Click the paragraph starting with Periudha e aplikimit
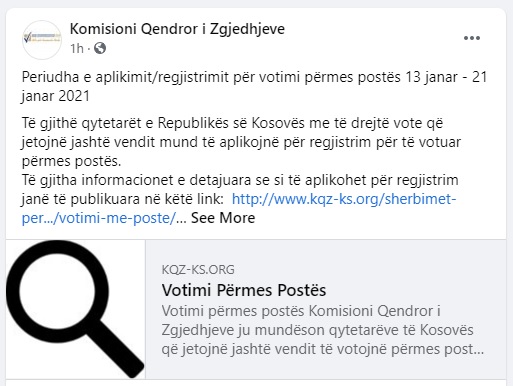Image resolution: width=513 pixels, height=386 pixels. pos(255,87)
